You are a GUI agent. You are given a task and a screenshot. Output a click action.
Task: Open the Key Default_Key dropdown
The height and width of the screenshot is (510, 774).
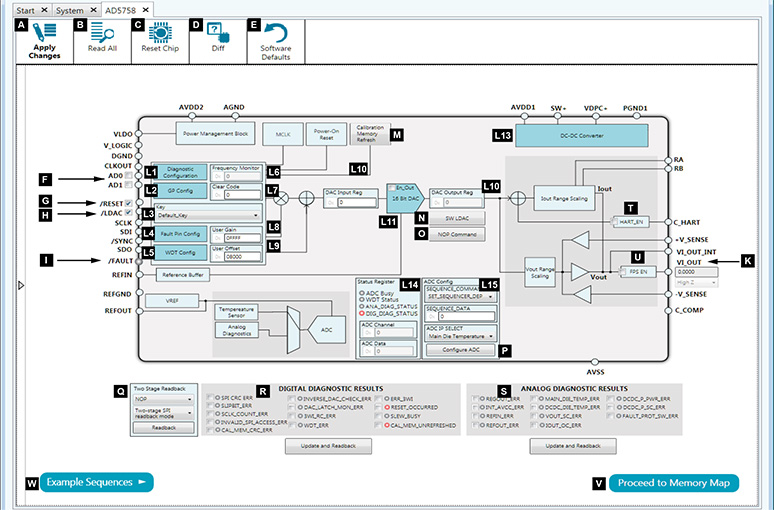point(208,216)
